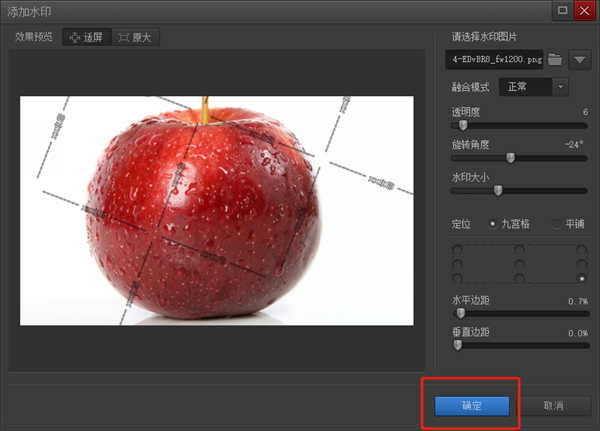Select top-left position in the nine-grid
The height and width of the screenshot is (431, 600).
pos(457,250)
